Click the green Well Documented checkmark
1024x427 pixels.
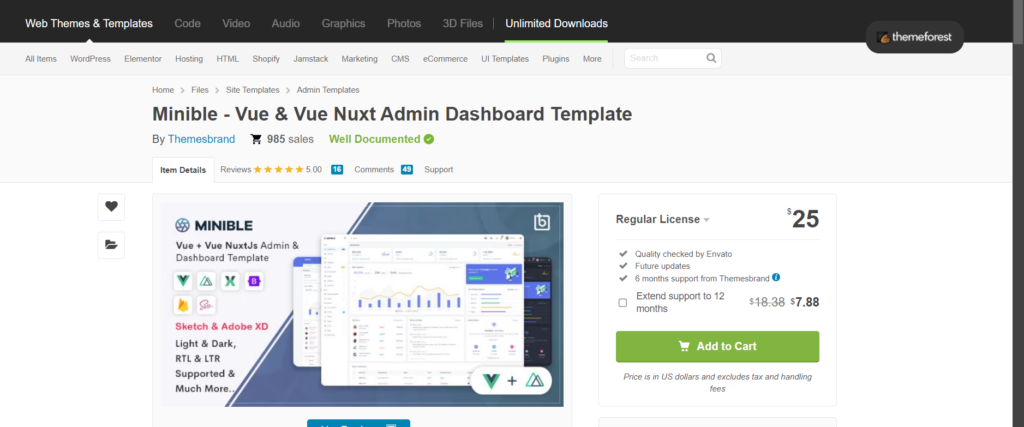428,139
